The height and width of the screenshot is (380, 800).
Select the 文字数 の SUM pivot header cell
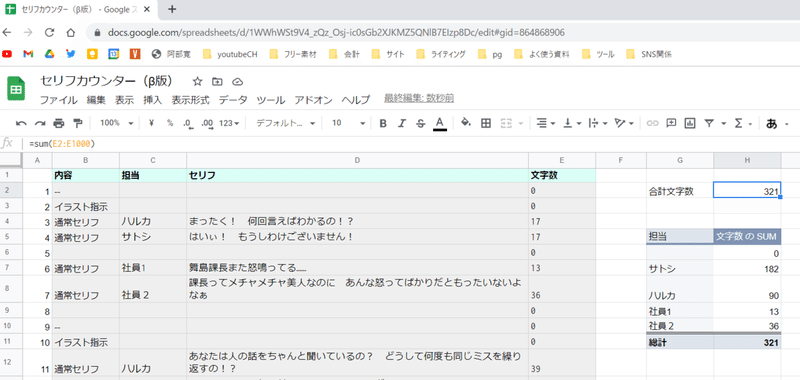[x=747, y=236]
